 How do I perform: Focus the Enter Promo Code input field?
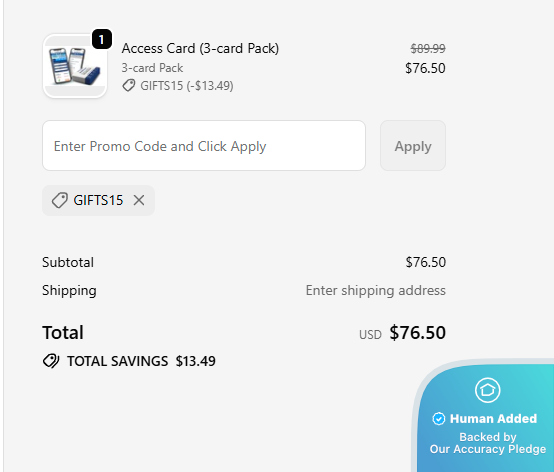(204, 146)
